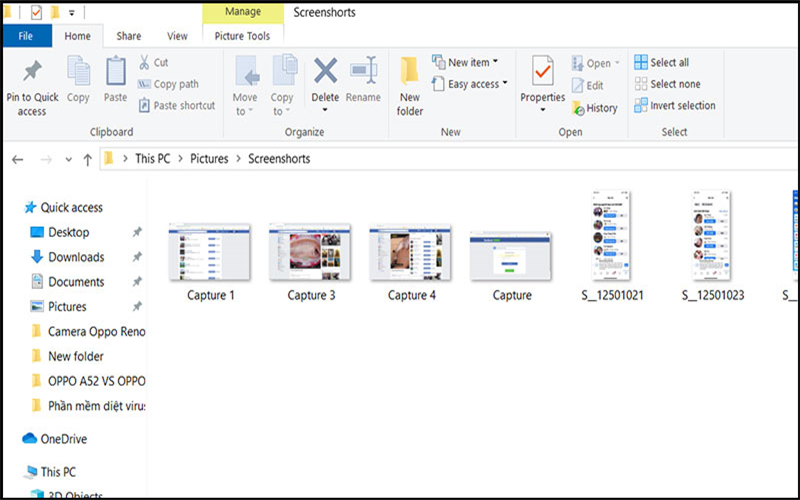Click the Paste shortcut icon

(144, 106)
